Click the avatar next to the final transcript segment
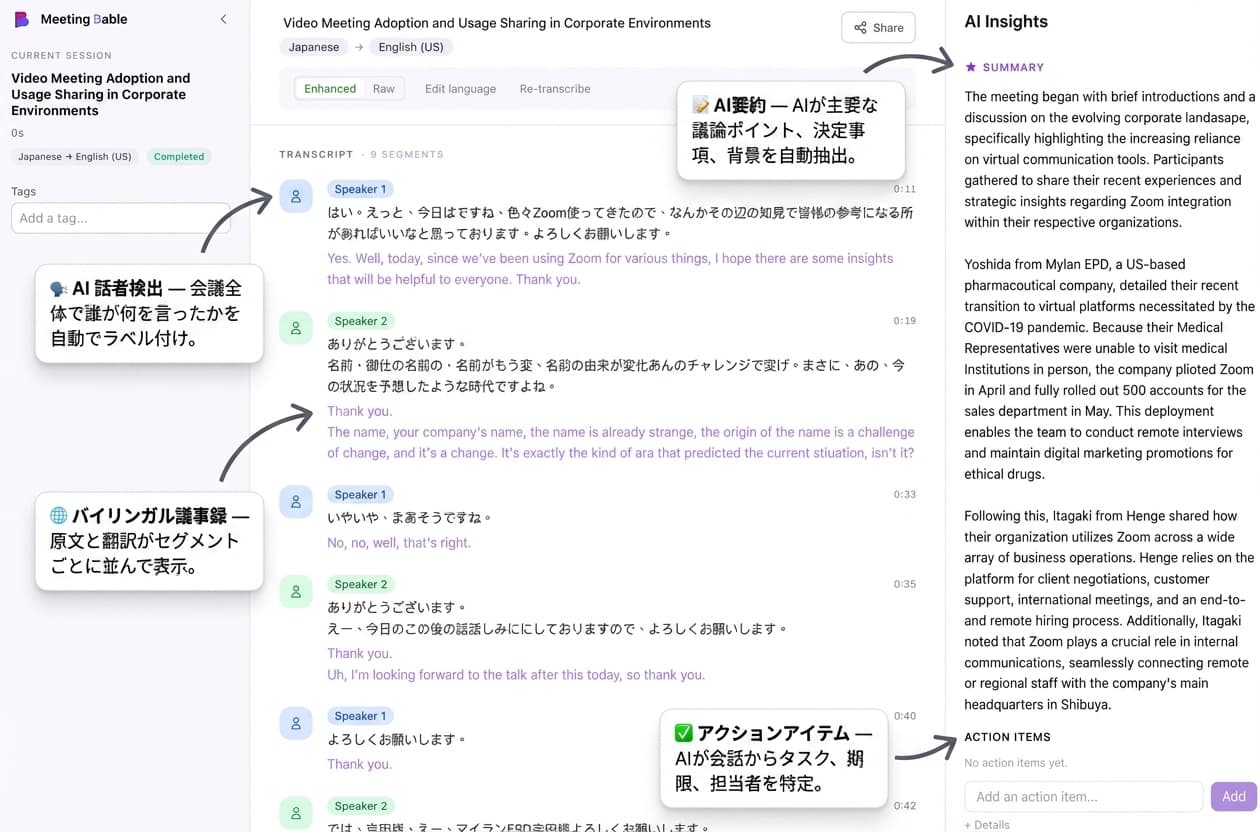The image size is (1260, 832). pos(296,814)
